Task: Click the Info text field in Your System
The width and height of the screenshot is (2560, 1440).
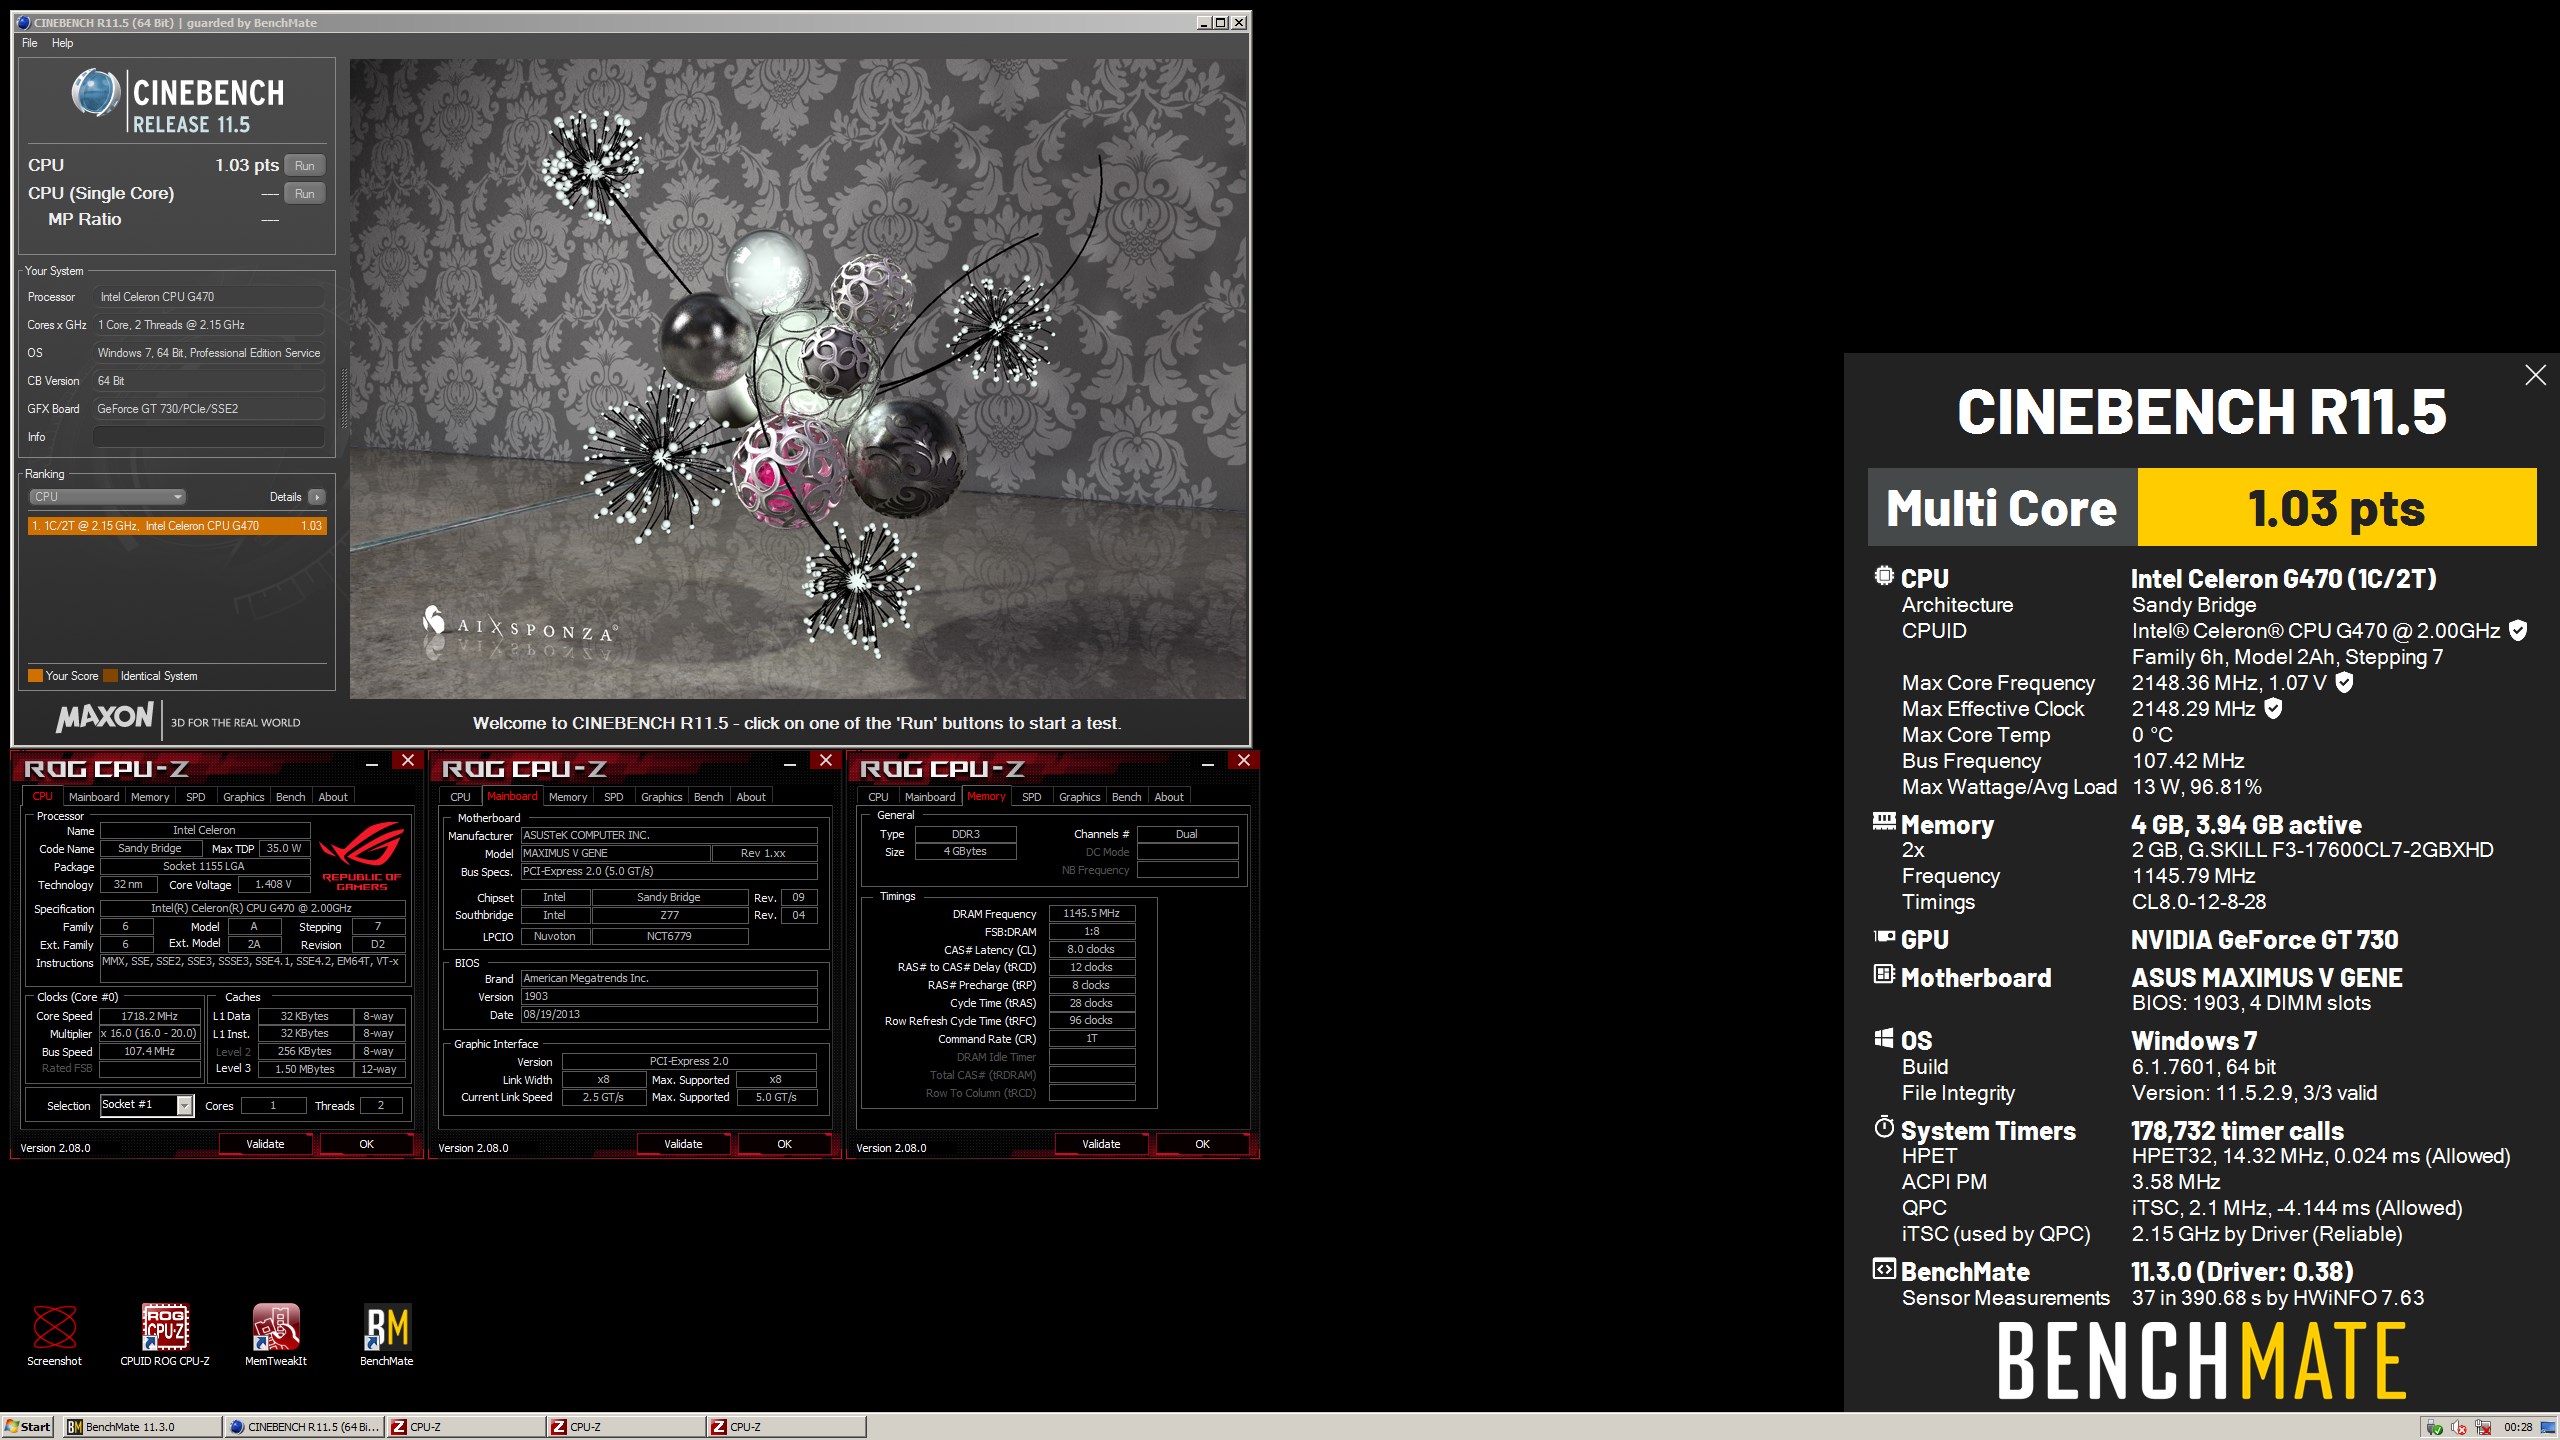Action: (208, 437)
